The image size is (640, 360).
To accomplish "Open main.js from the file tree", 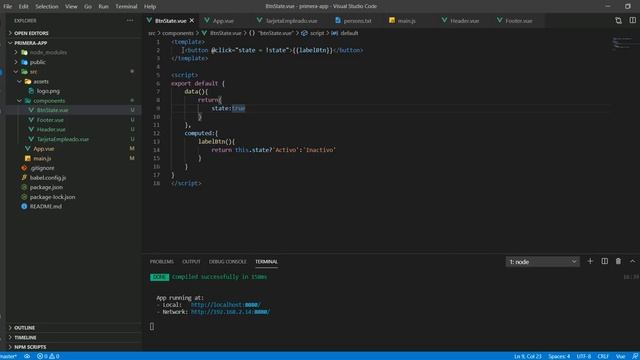I will 42,158.
